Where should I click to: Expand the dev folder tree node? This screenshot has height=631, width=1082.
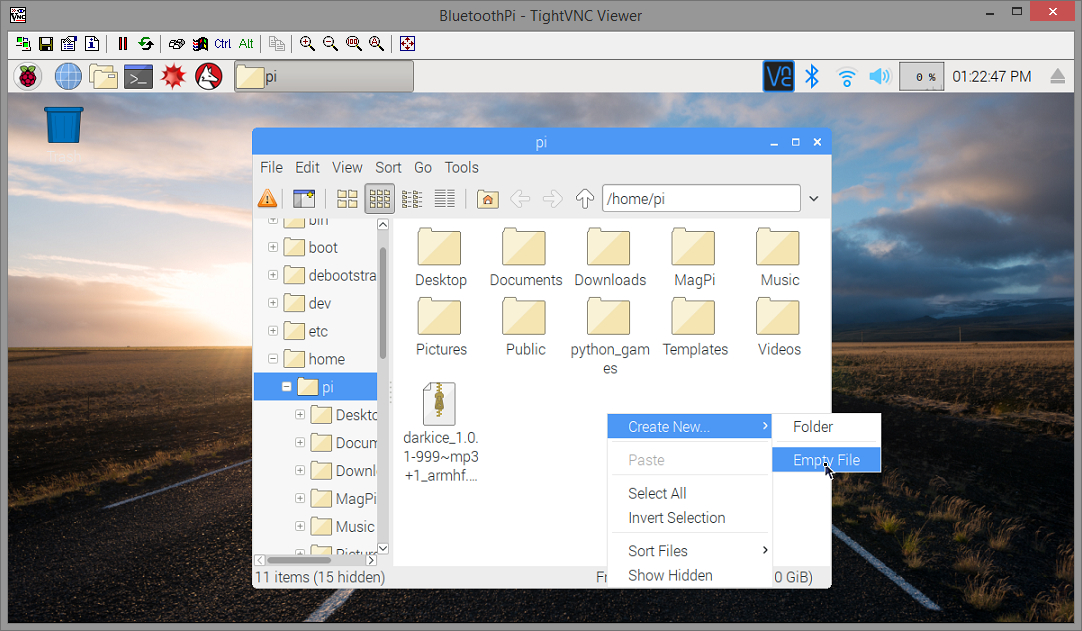[273, 302]
